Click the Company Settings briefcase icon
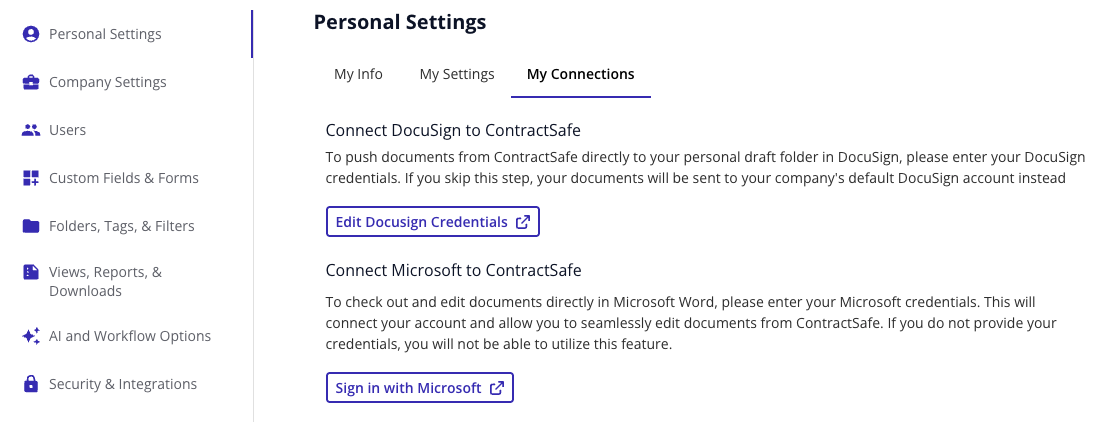The width and height of the screenshot is (1113, 422). (31, 82)
